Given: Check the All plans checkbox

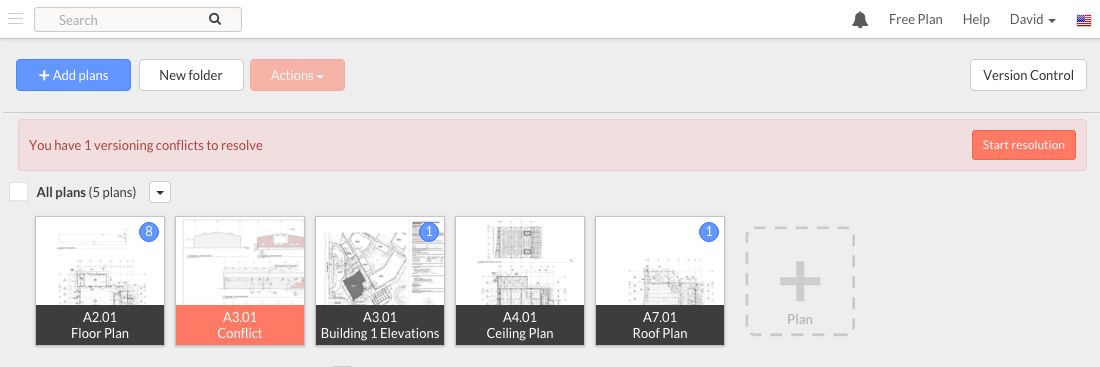Looking at the screenshot, I should pos(19,192).
